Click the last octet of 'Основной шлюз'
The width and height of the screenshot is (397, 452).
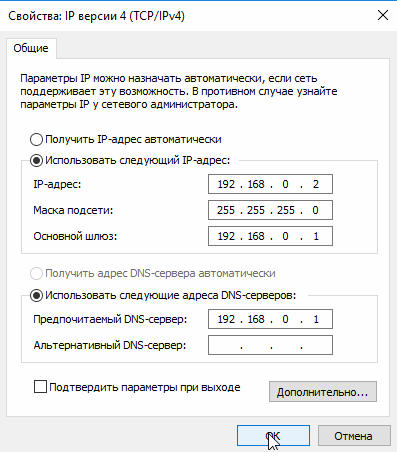(x=316, y=236)
